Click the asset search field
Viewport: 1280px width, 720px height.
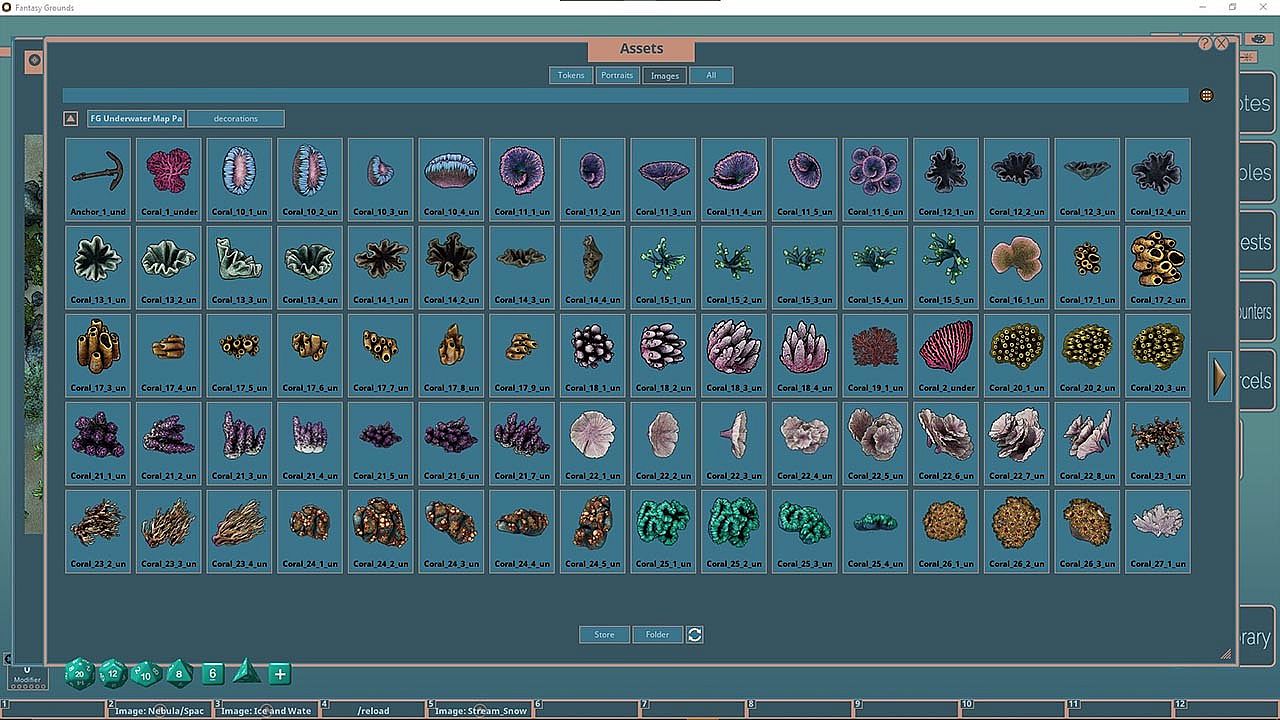626,95
